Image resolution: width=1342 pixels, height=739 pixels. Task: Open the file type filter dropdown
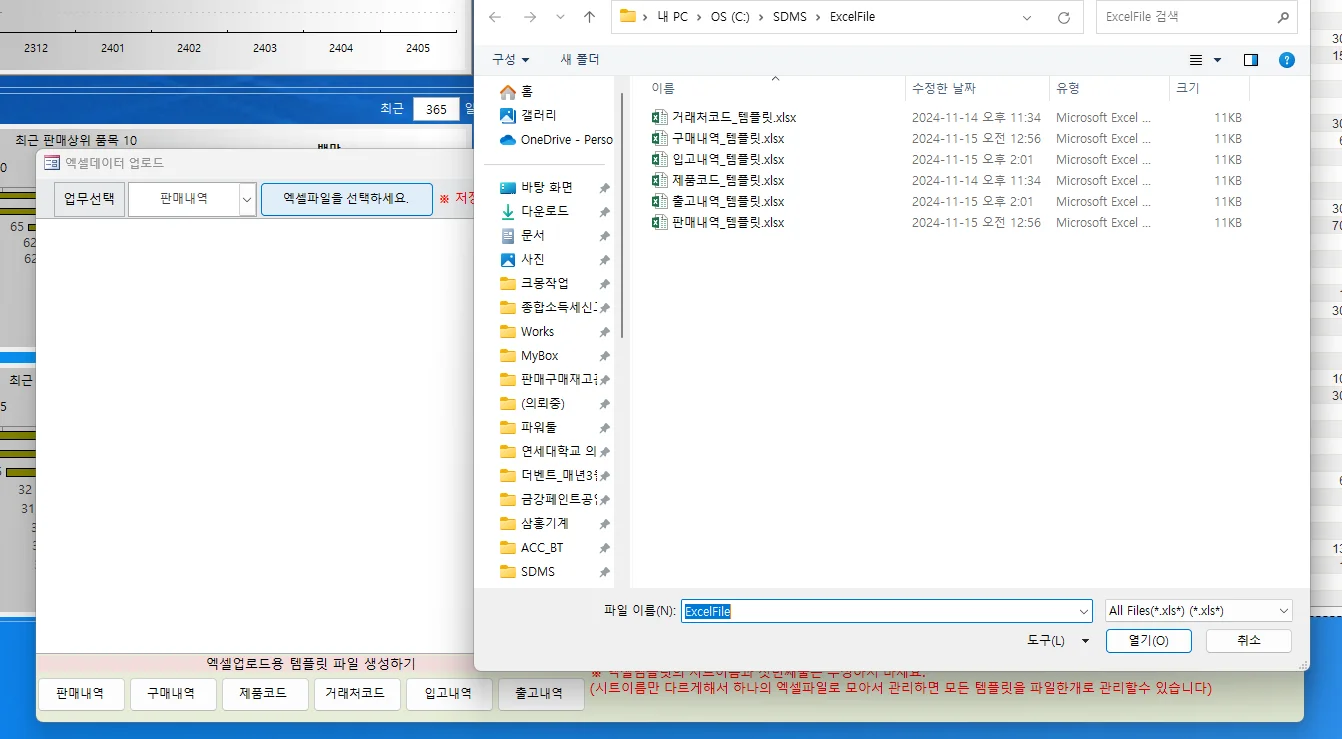click(1199, 610)
